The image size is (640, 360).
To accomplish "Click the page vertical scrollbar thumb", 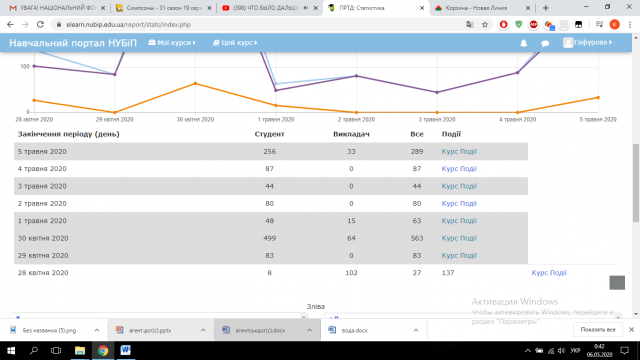I will (636, 182).
